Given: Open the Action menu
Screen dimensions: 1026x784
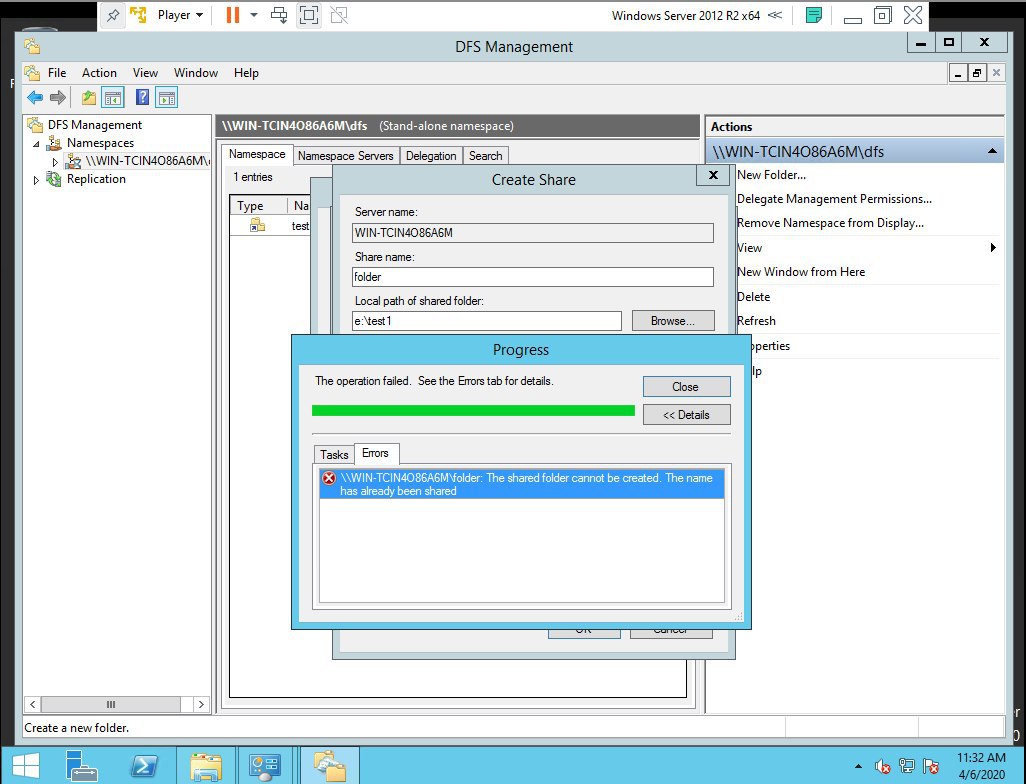Looking at the screenshot, I should tap(99, 73).
